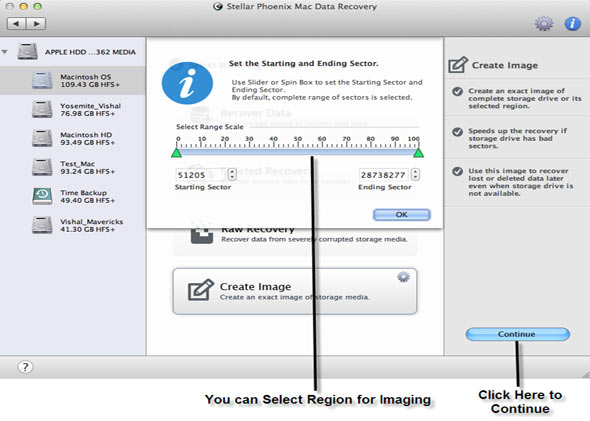Click the blue range scale bar

point(297,152)
